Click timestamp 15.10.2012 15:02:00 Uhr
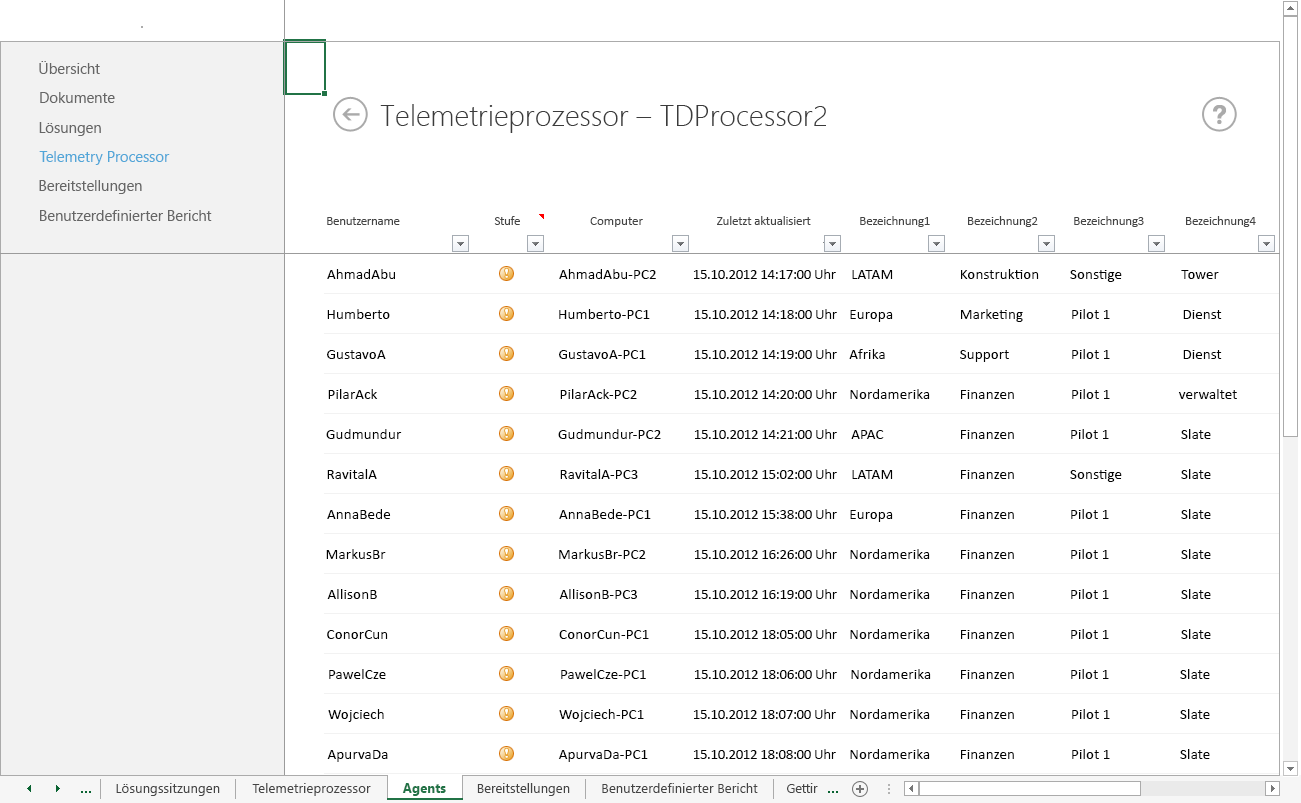The width and height of the screenshot is (1301, 803). click(765, 474)
